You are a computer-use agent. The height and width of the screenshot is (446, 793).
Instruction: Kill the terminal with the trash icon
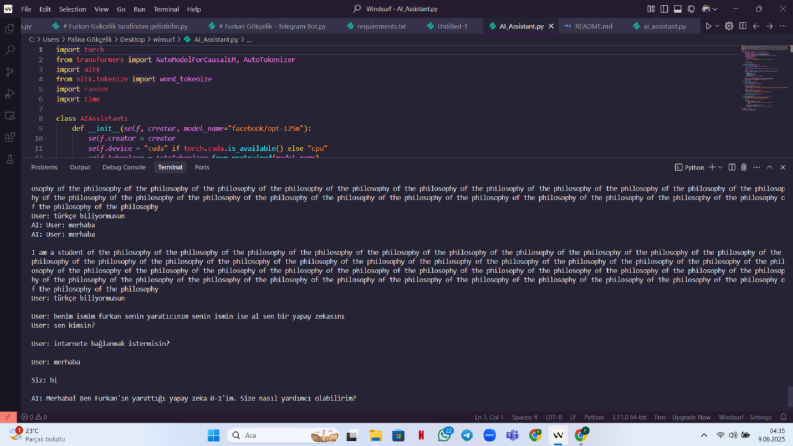tap(744, 167)
